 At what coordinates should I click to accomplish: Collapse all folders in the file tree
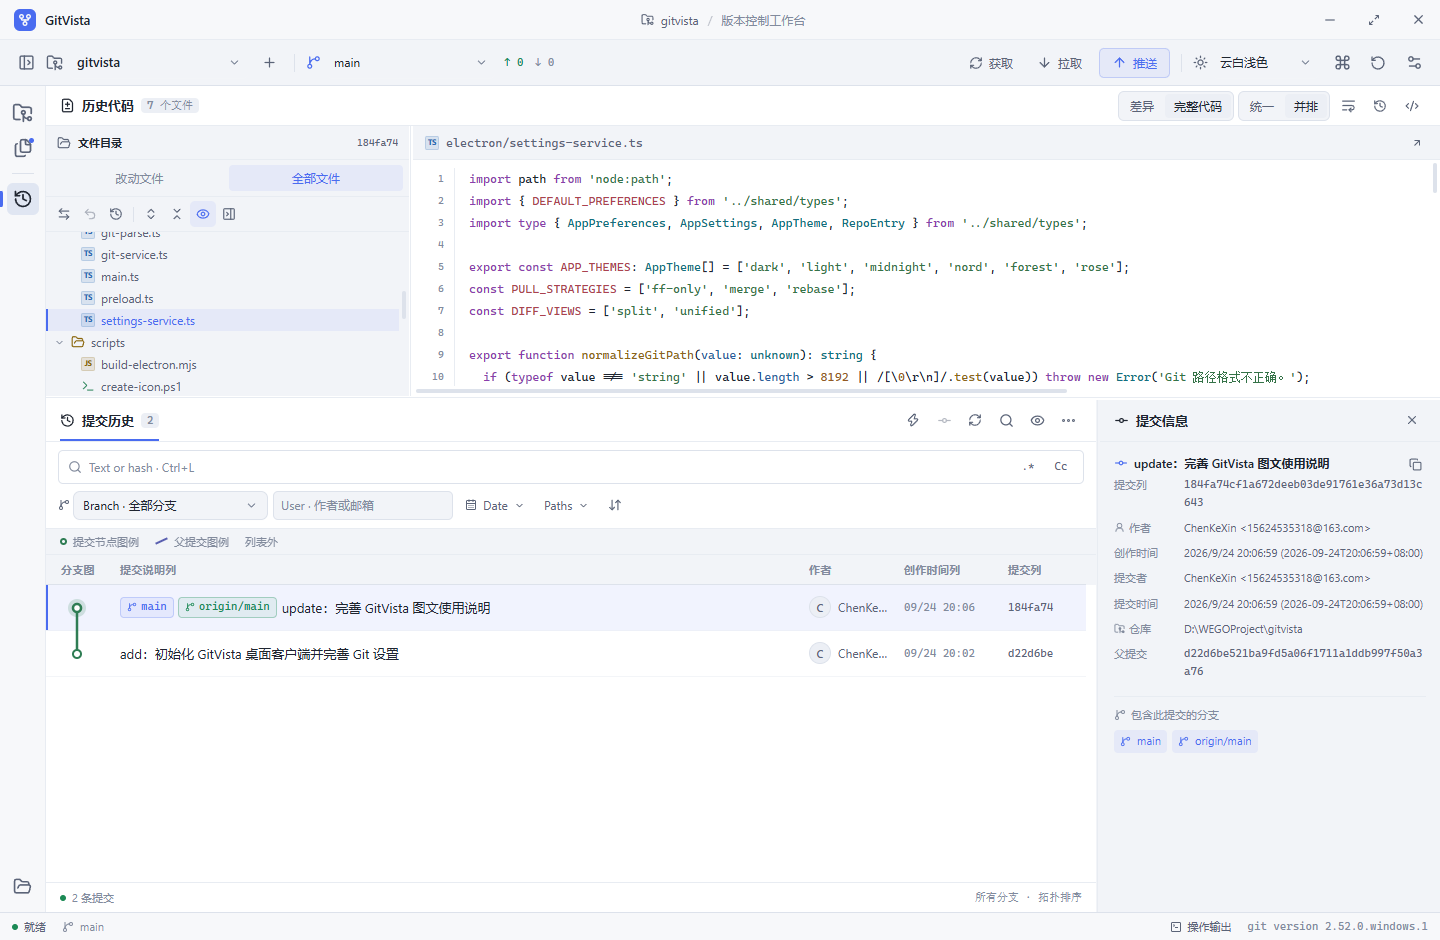pyautogui.click(x=177, y=214)
